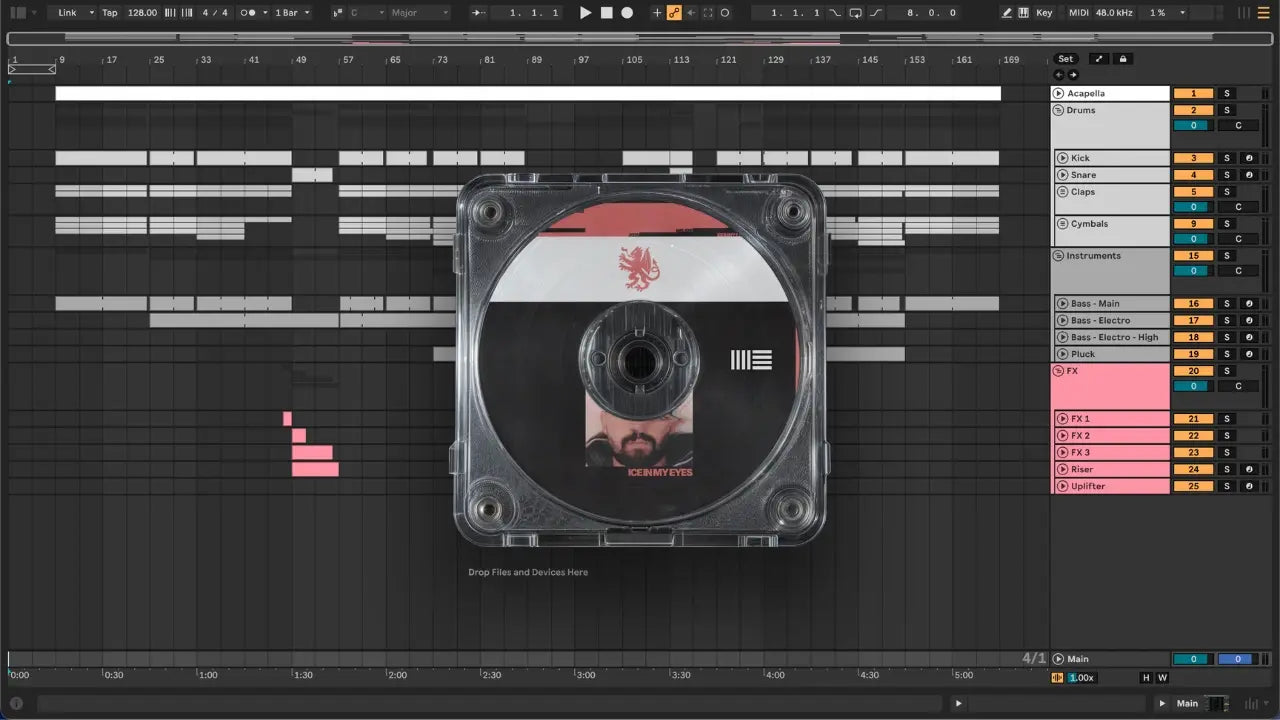Toggle the Loop switch
This screenshot has height=720, width=1280.
click(x=856, y=13)
